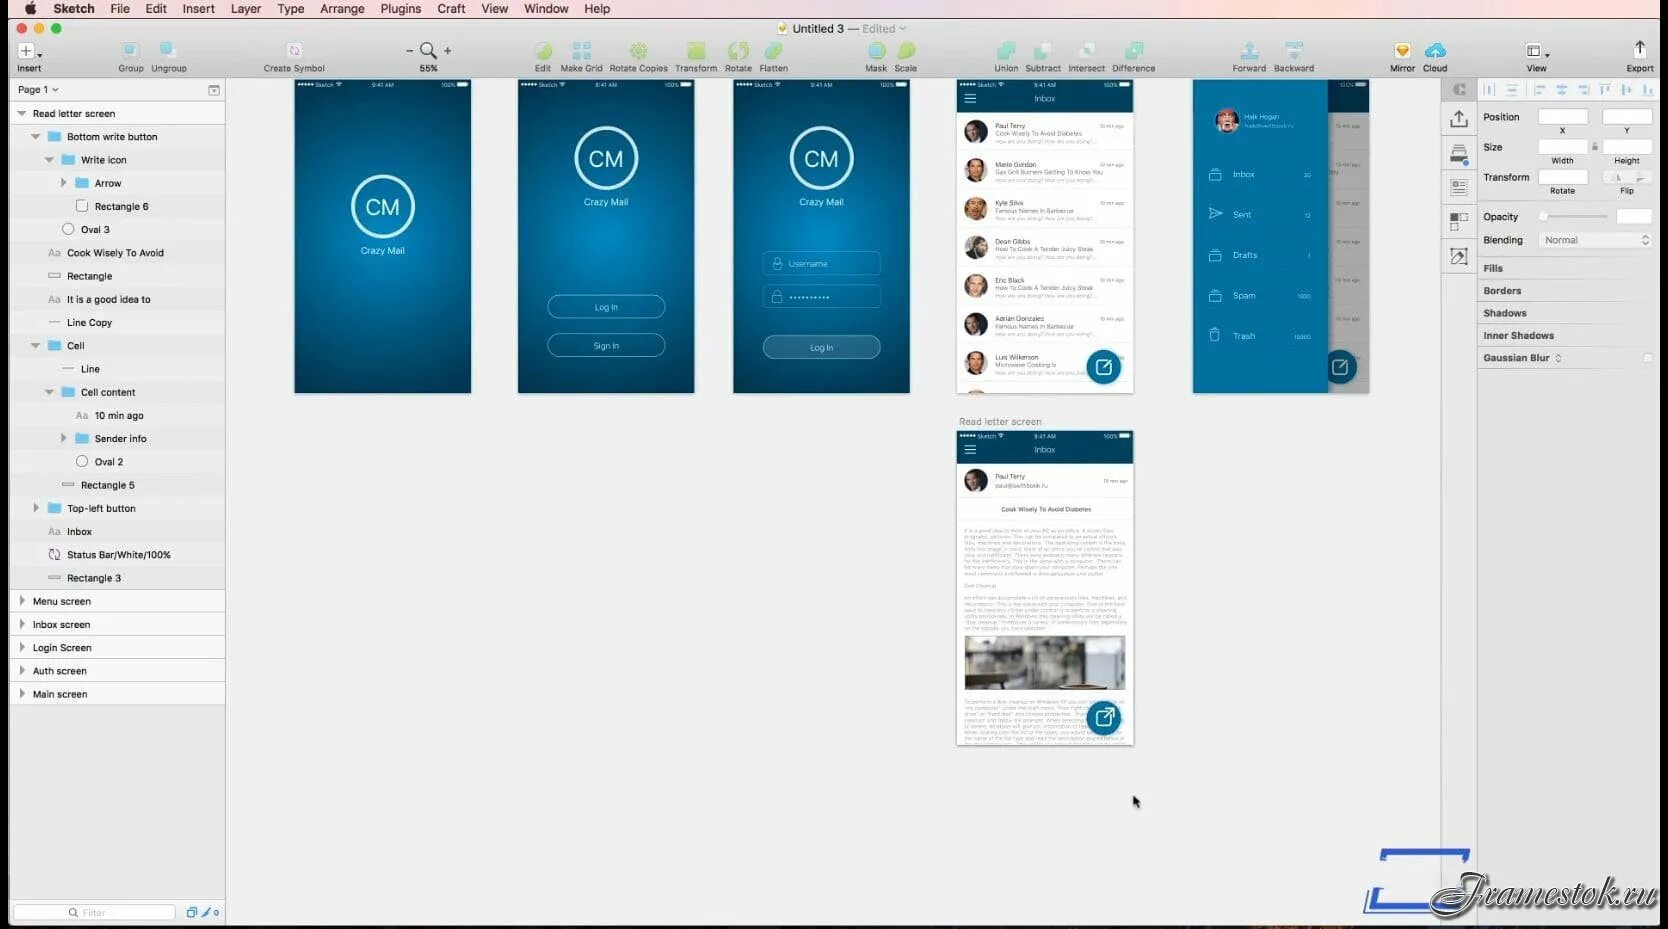
Task: Click the Flatten toolbar icon
Action: [773, 50]
